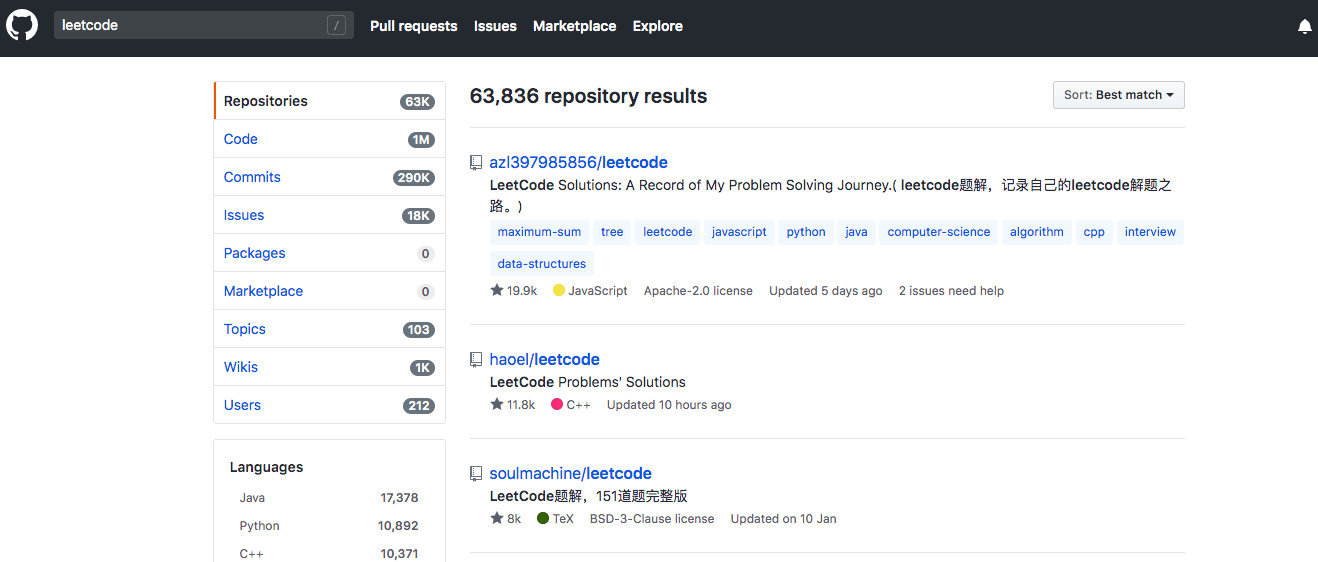Click the repo icon beside haoel/leetcode
This screenshot has height=562, width=1318.
coord(476,359)
